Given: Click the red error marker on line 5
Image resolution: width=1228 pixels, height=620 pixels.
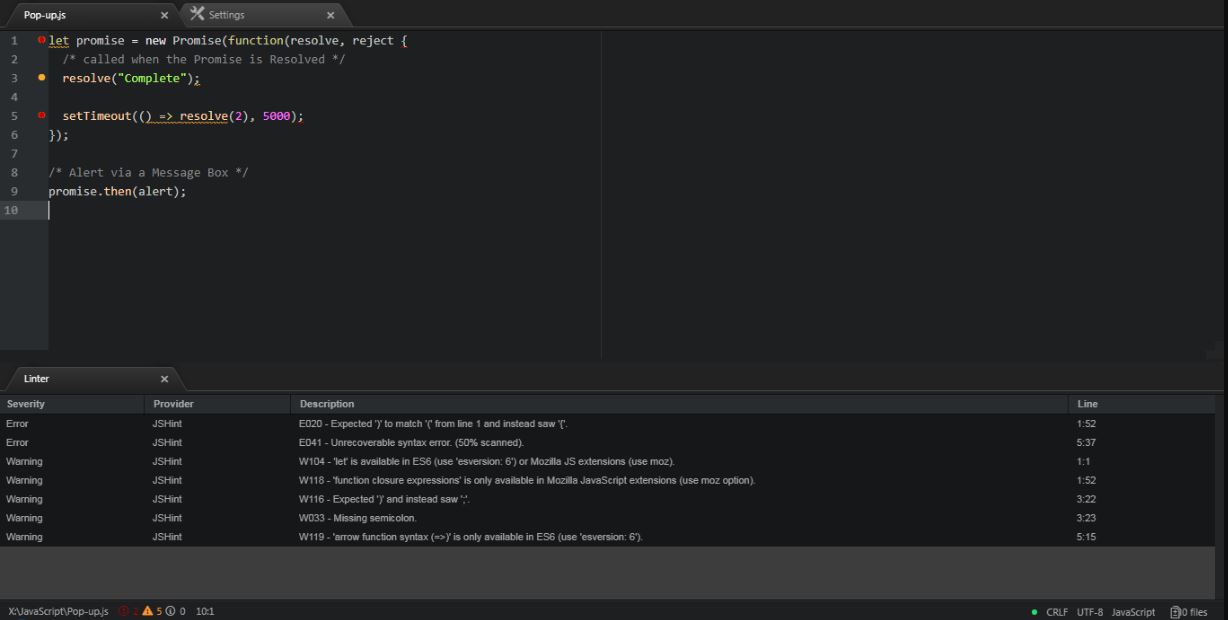Looking at the screenshot, I should pos(41,115).
